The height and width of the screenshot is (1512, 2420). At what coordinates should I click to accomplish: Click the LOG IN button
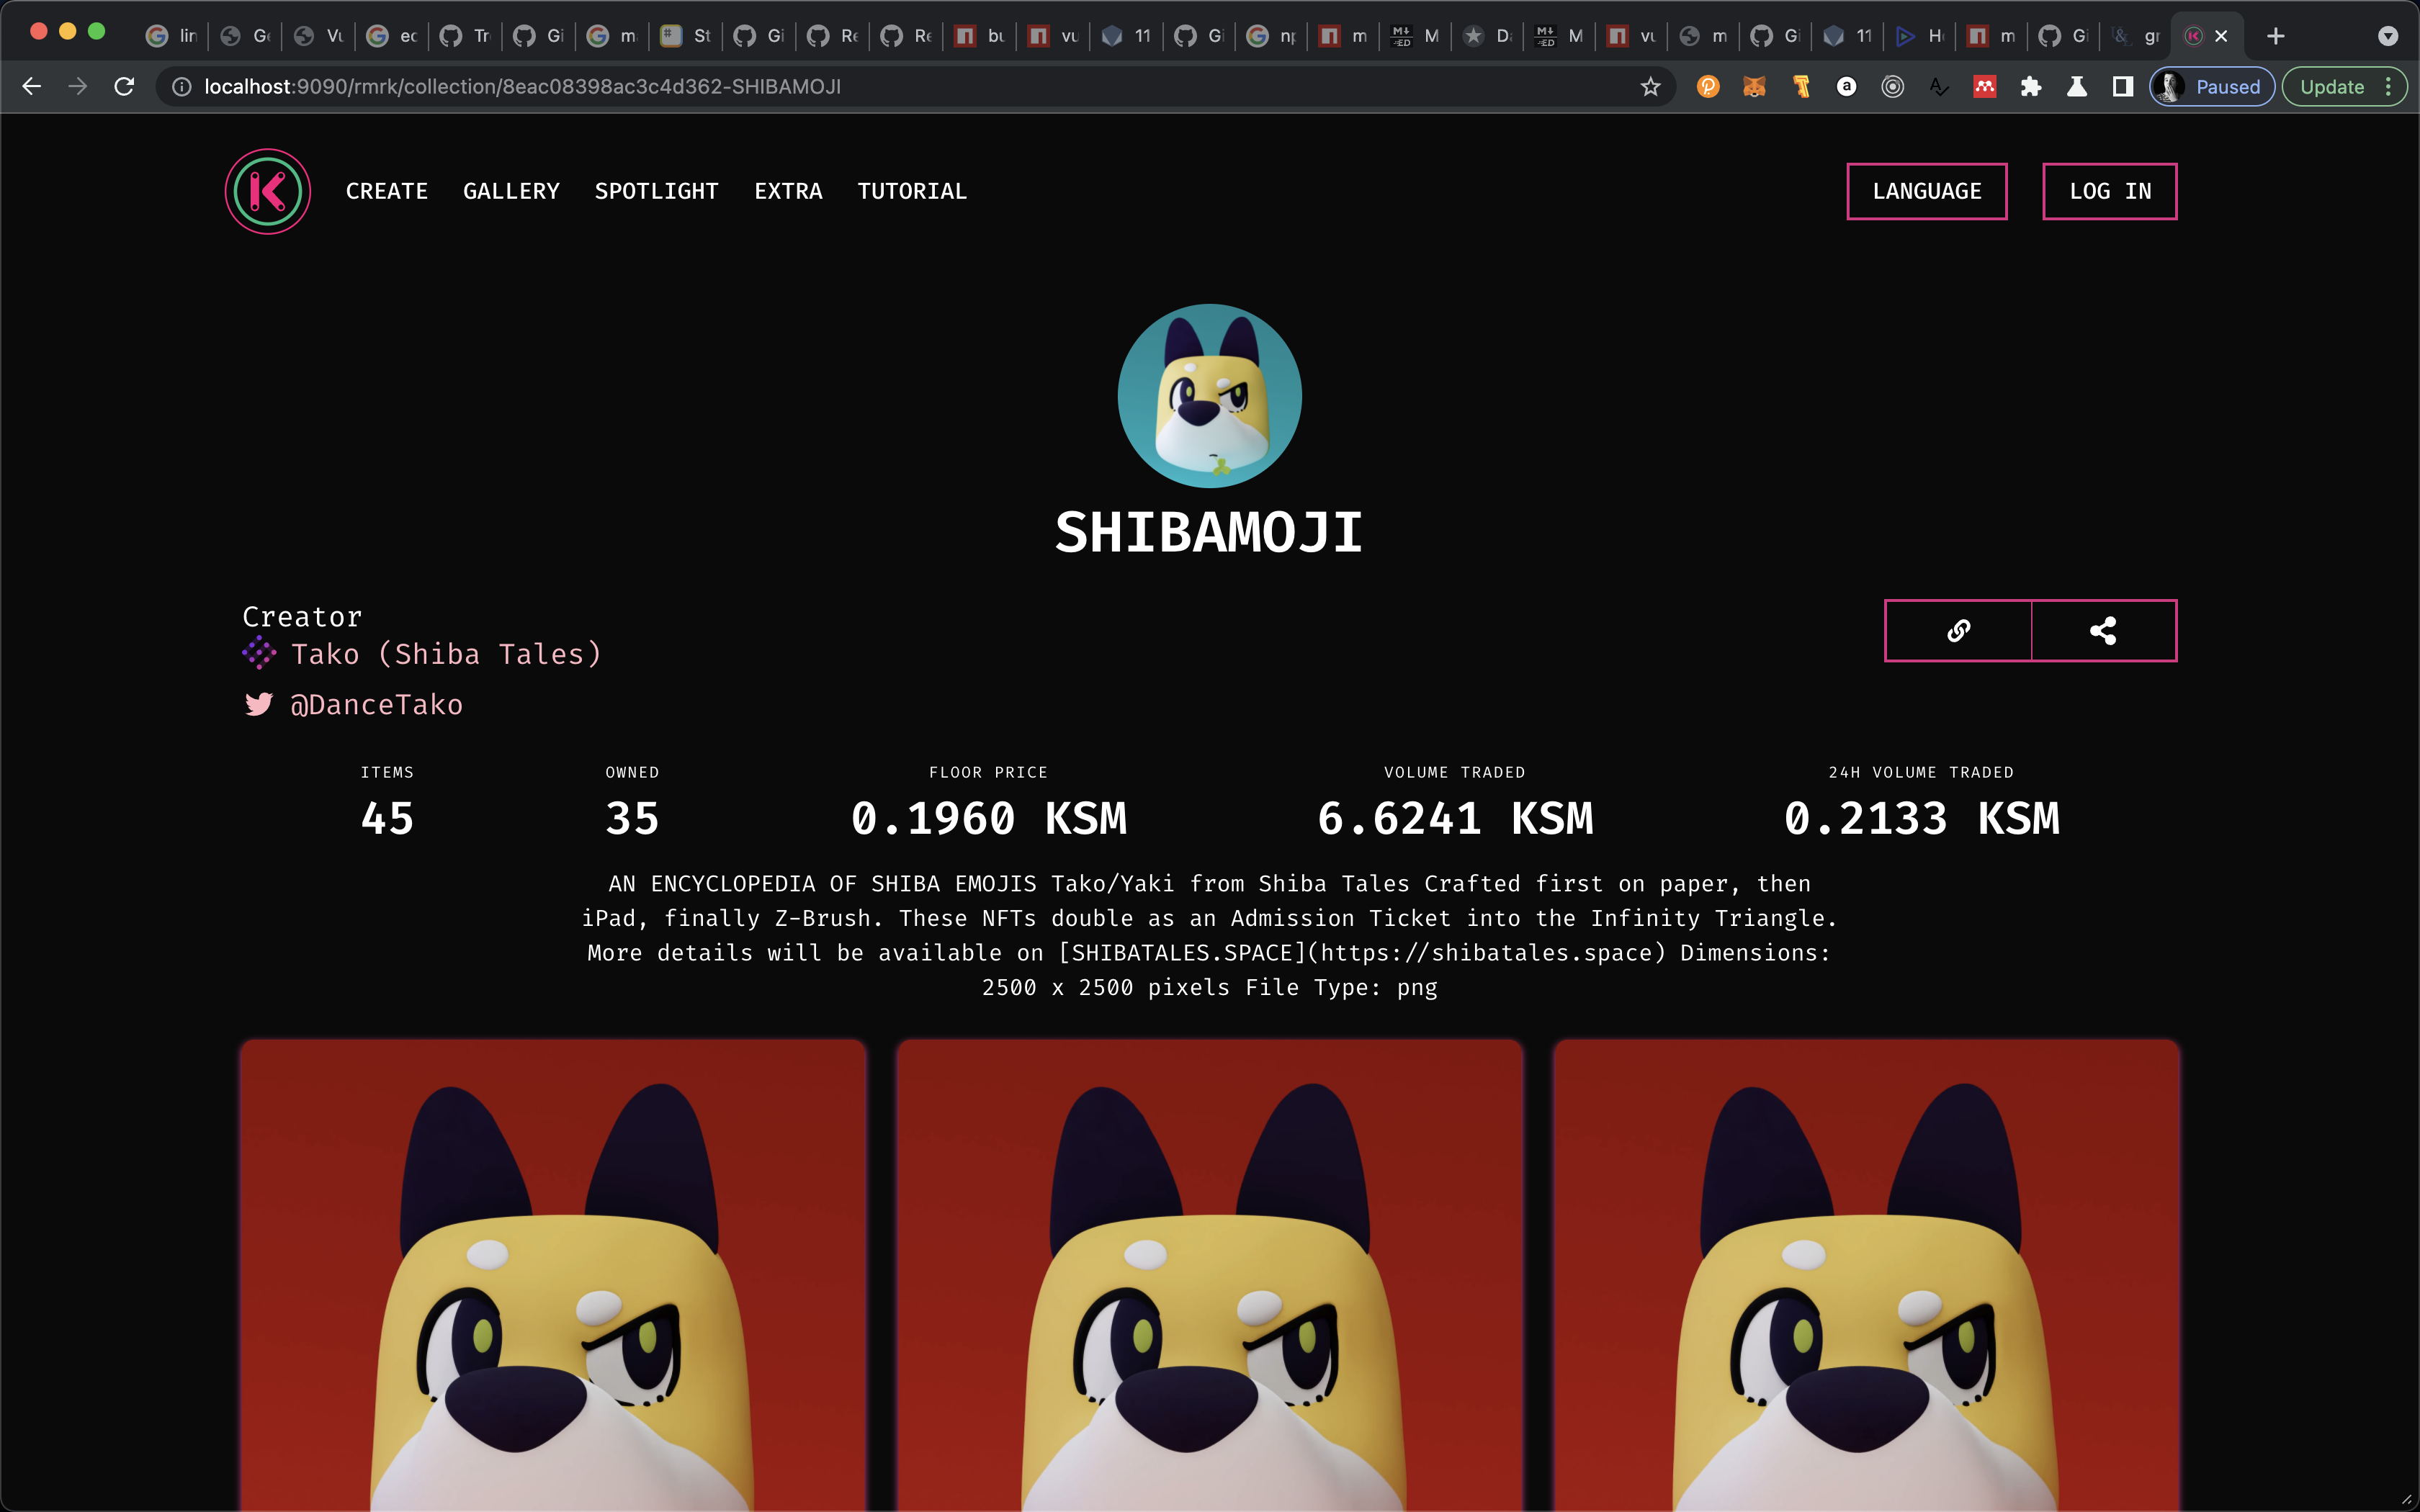point(2109,191)
